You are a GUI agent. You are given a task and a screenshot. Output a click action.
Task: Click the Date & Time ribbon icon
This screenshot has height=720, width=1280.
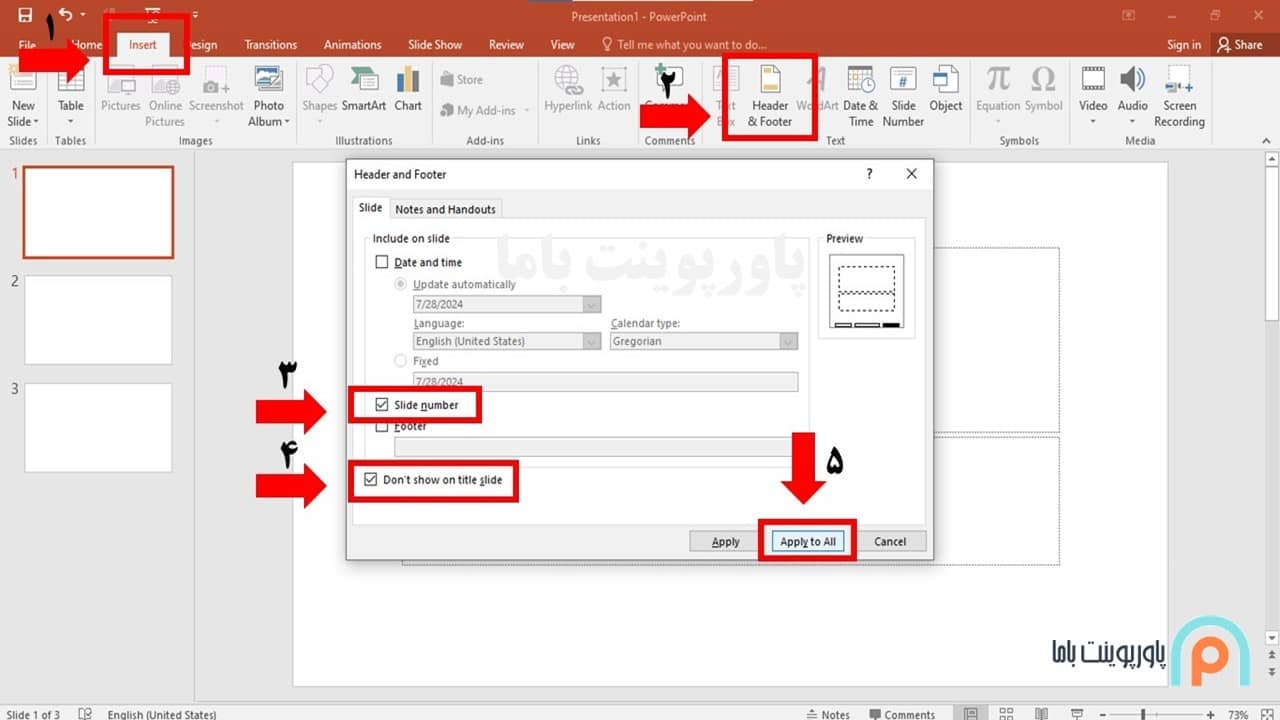click(860, 97)
